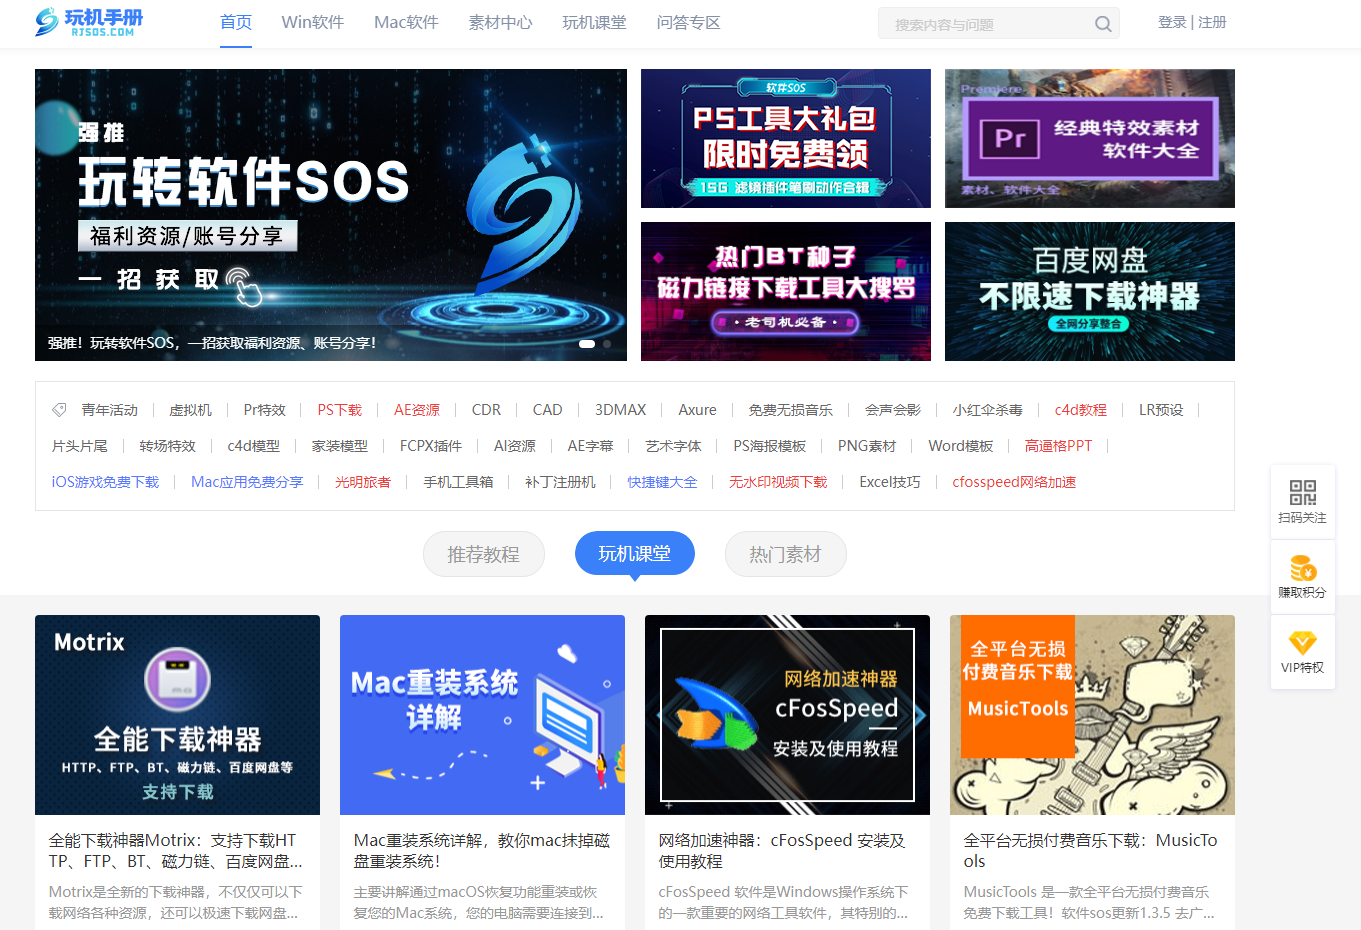Open article title Mac重装系统详解
The image size is (1361, 930).
(x=482, y=851)
